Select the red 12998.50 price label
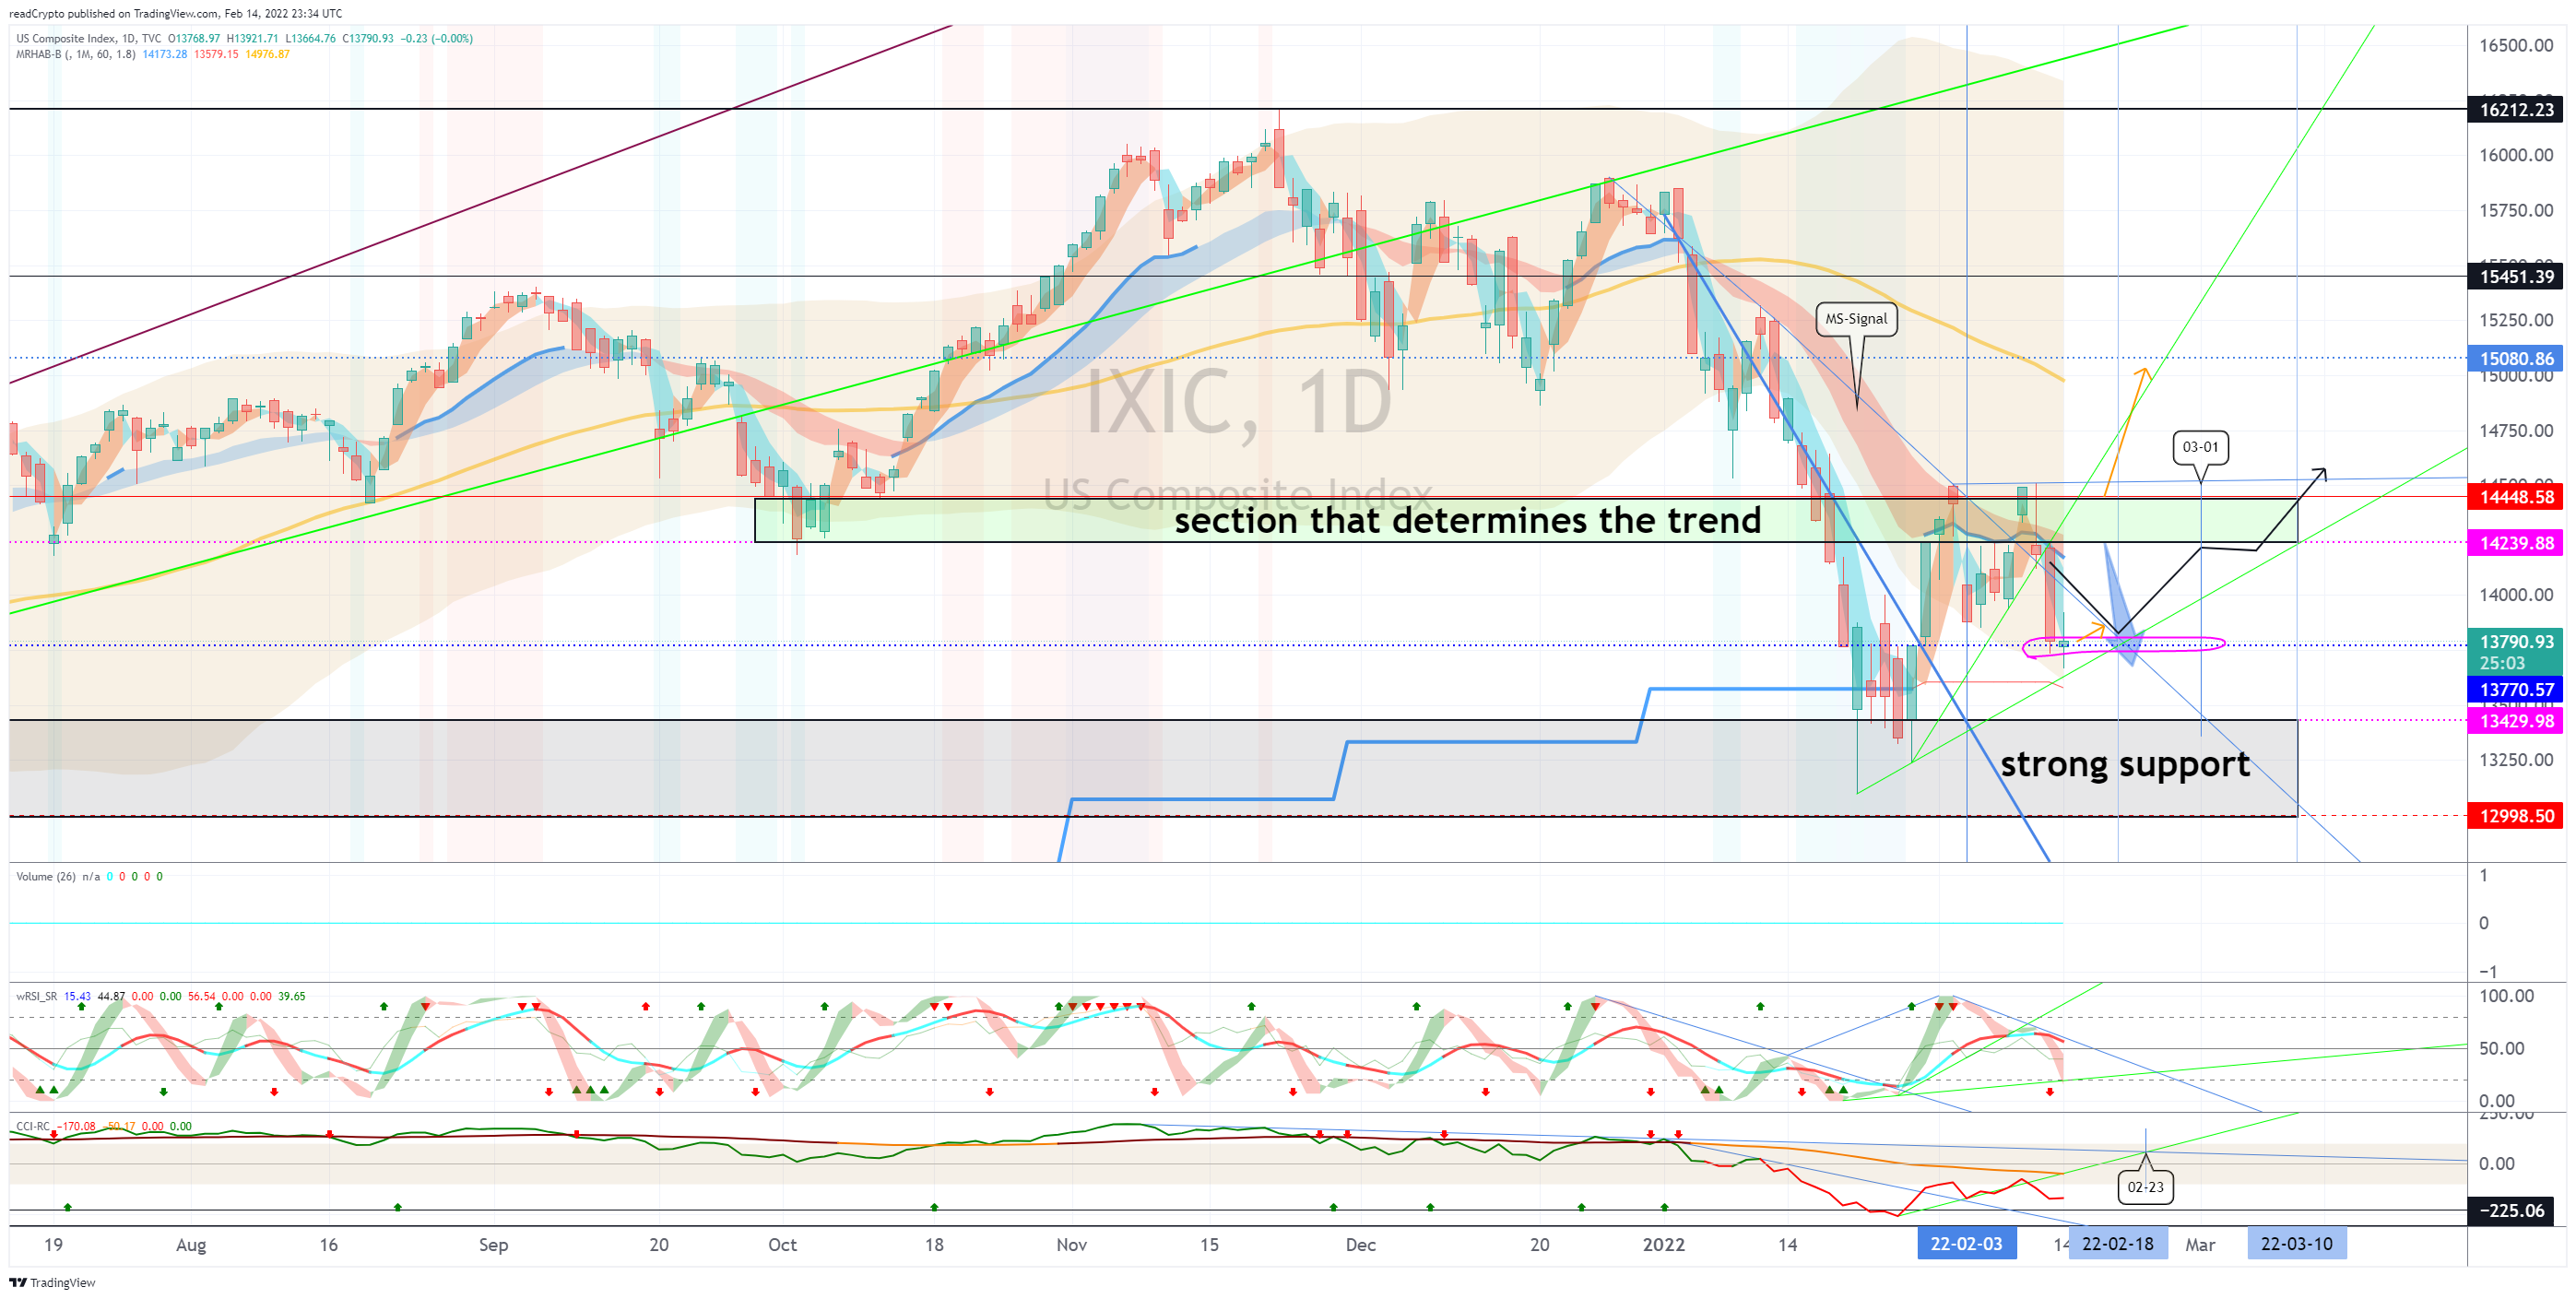This screenshot has width=2576, height=1299. pos(2516,816)
